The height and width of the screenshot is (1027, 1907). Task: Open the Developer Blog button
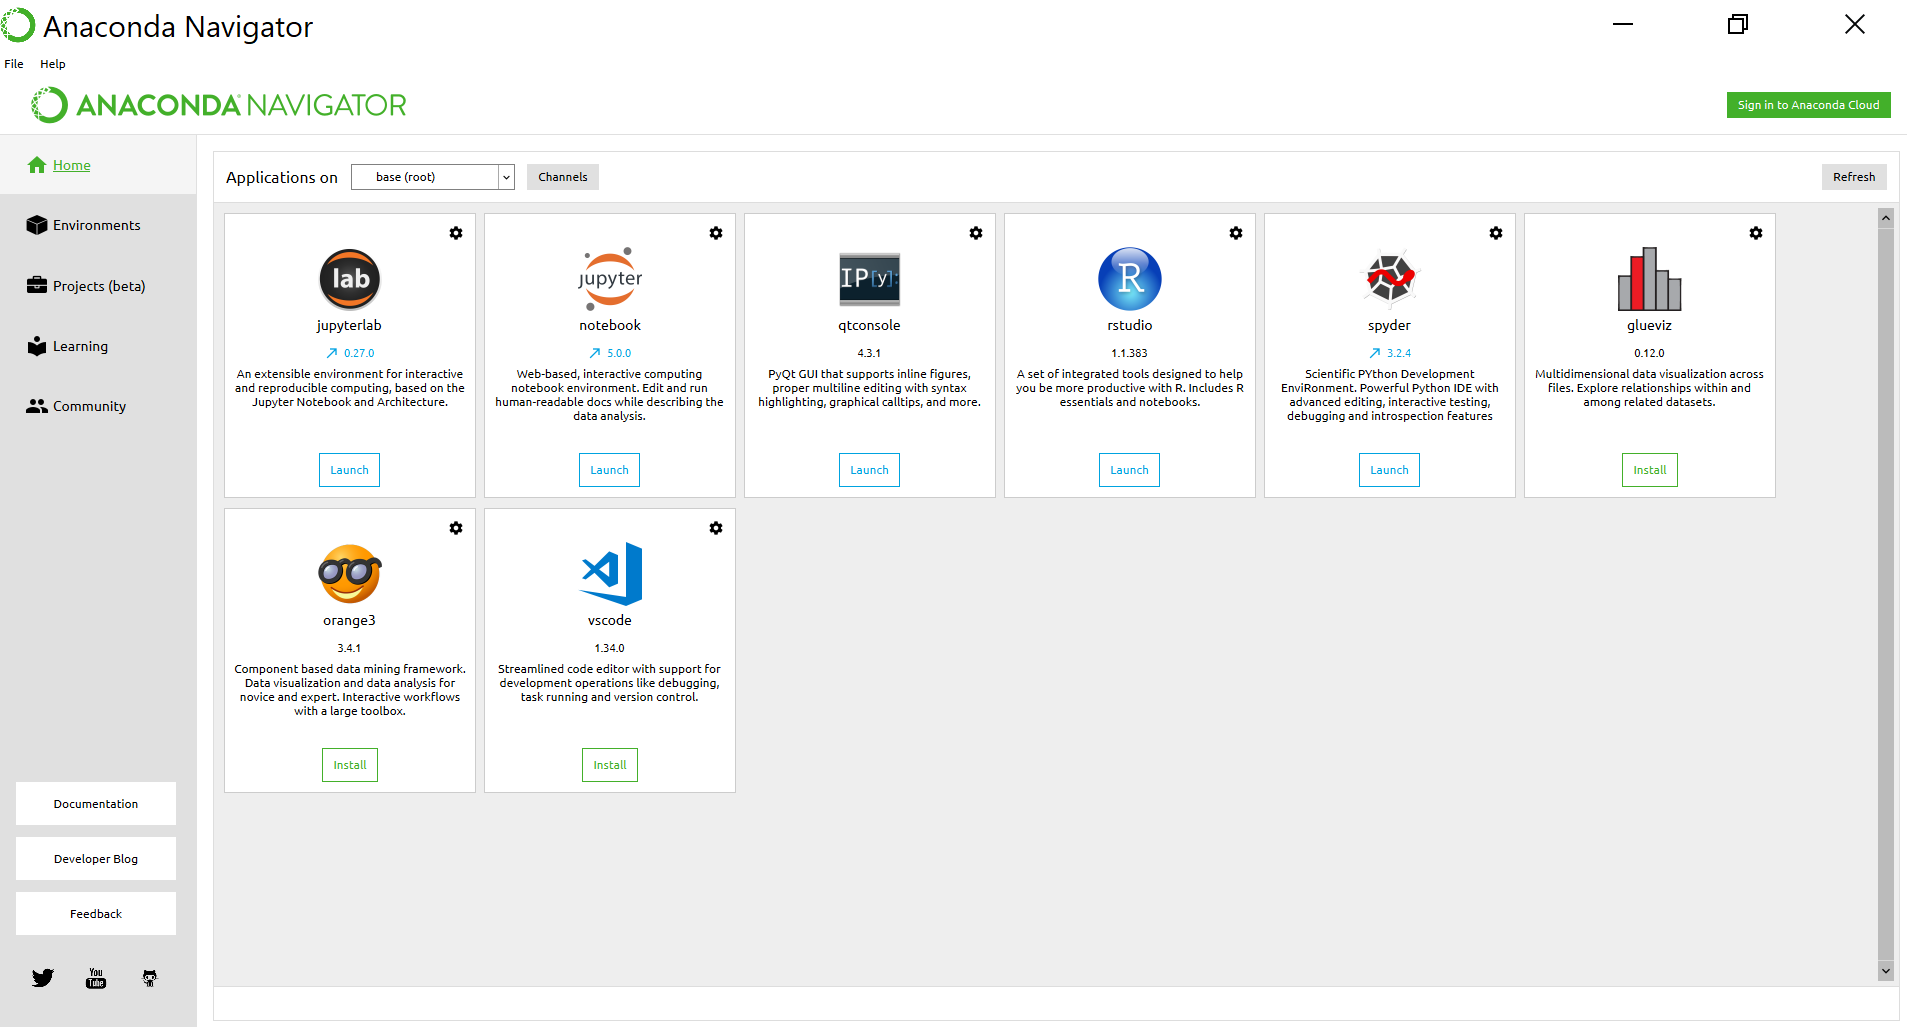pyautogui.click(x=96, y=859)
